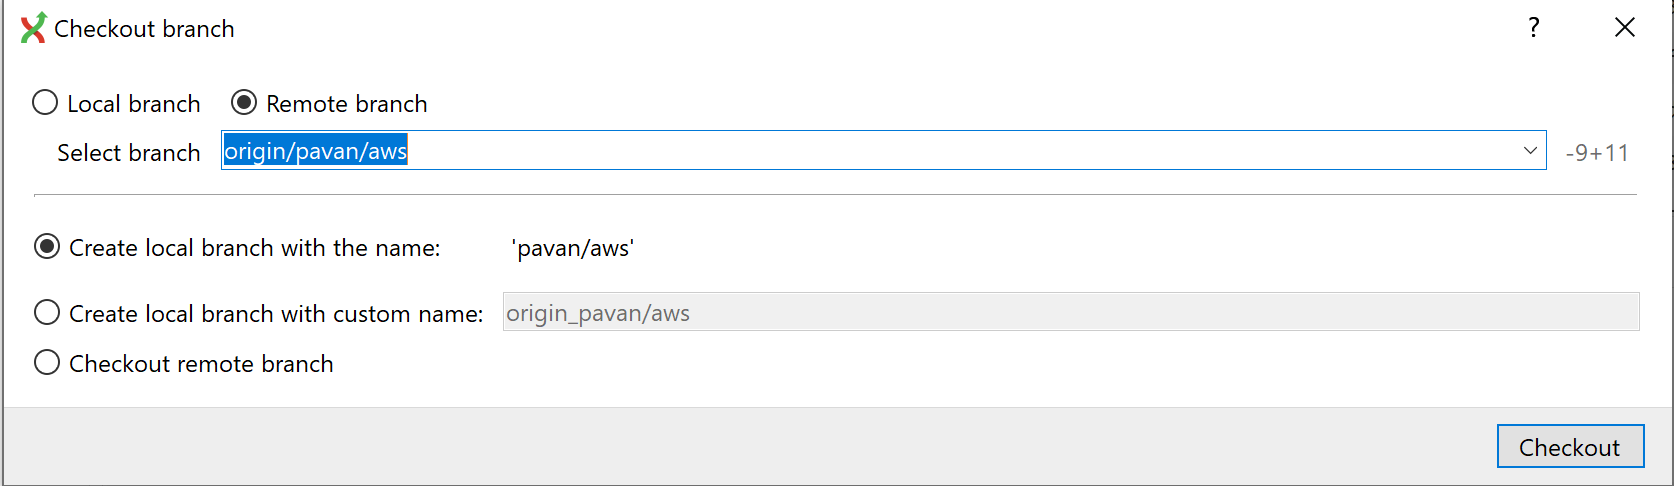This screenshot has height=486, width=1674.
Task: Click the Remote branch label text
Action: pos(347,104)
